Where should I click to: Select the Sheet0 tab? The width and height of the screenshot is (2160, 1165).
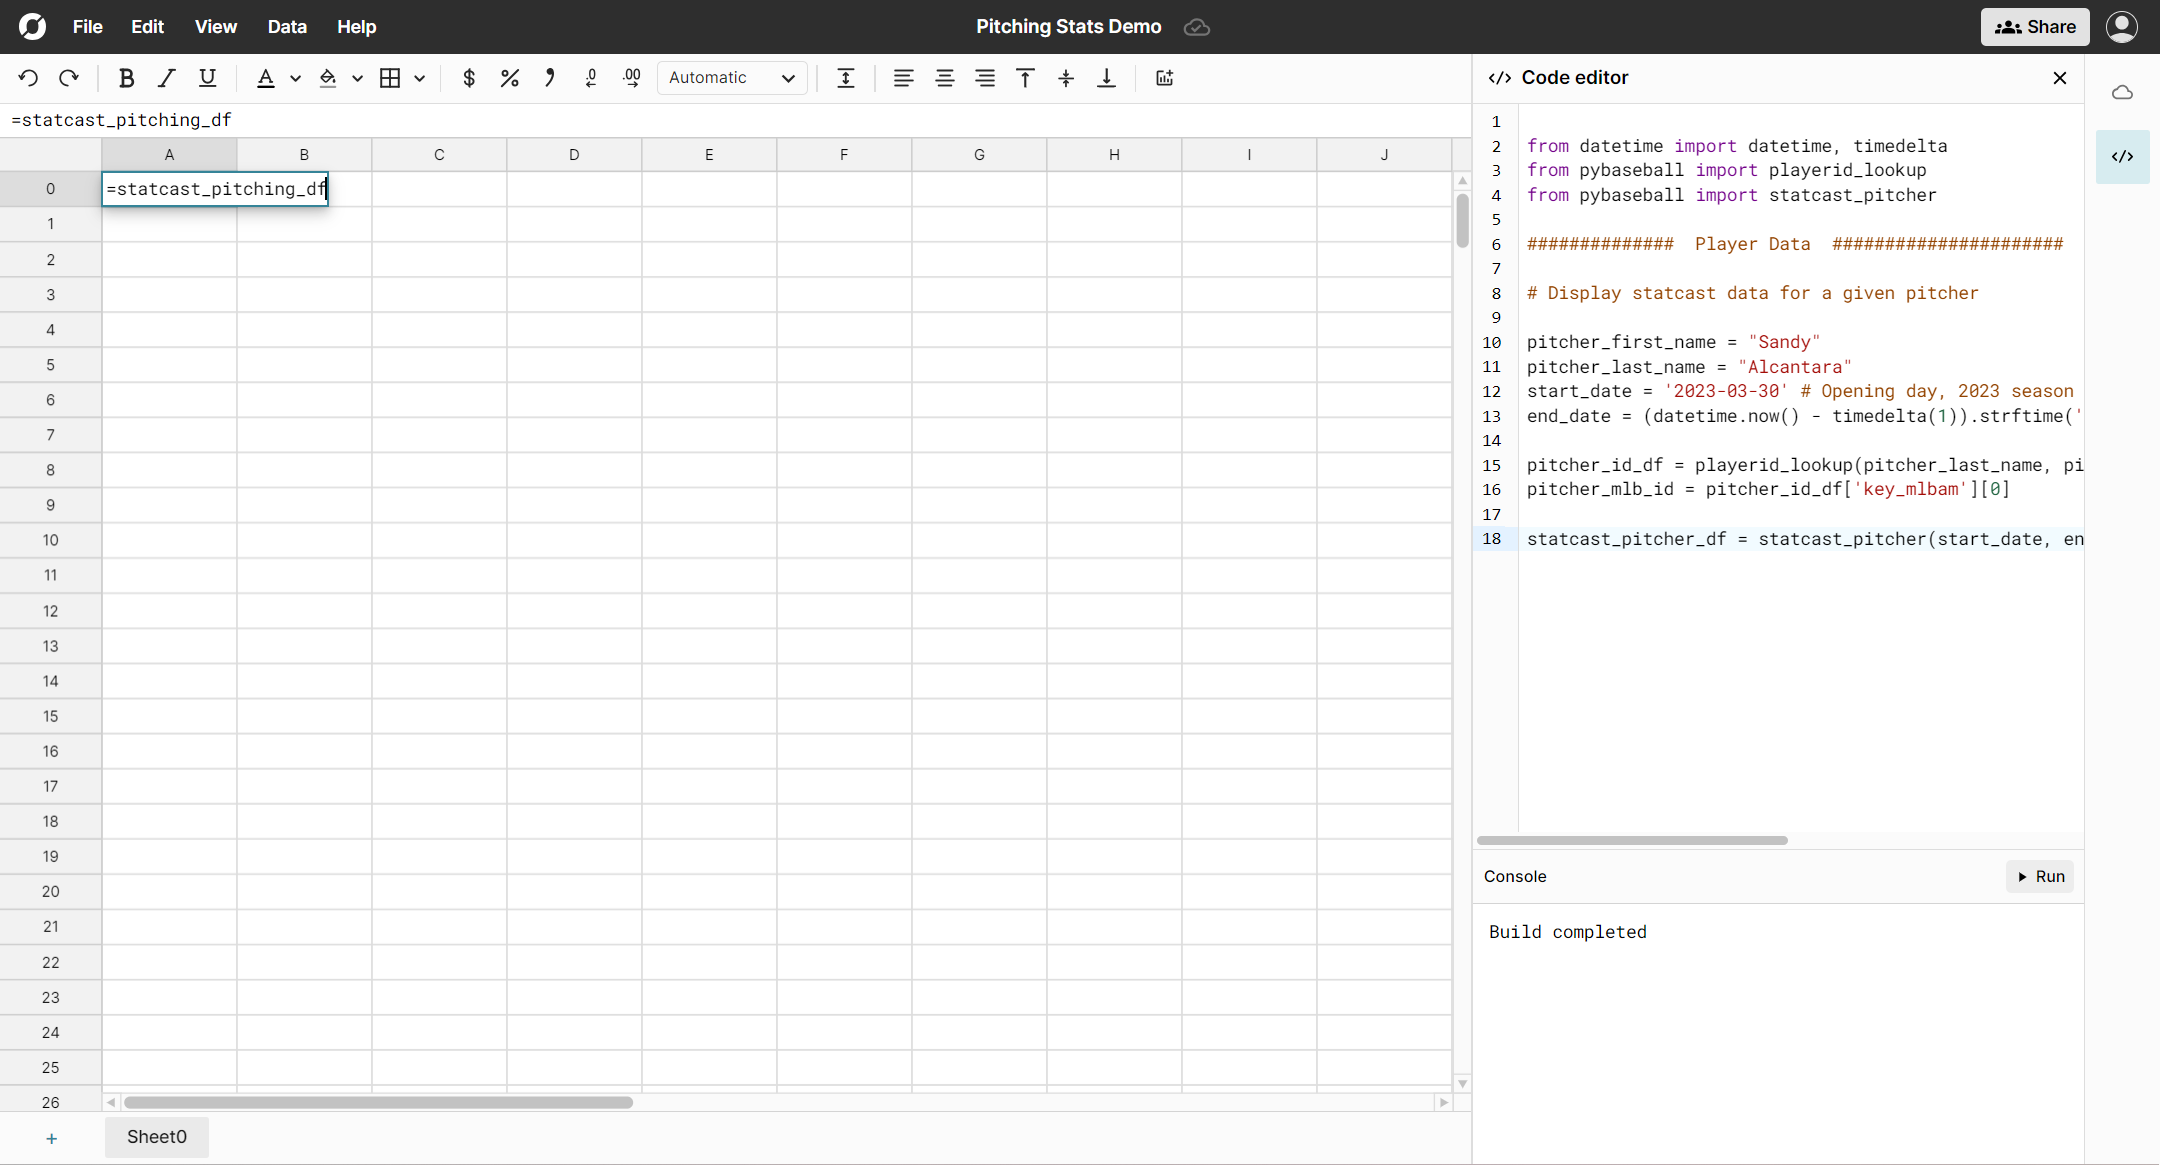tap(156, 1137)
